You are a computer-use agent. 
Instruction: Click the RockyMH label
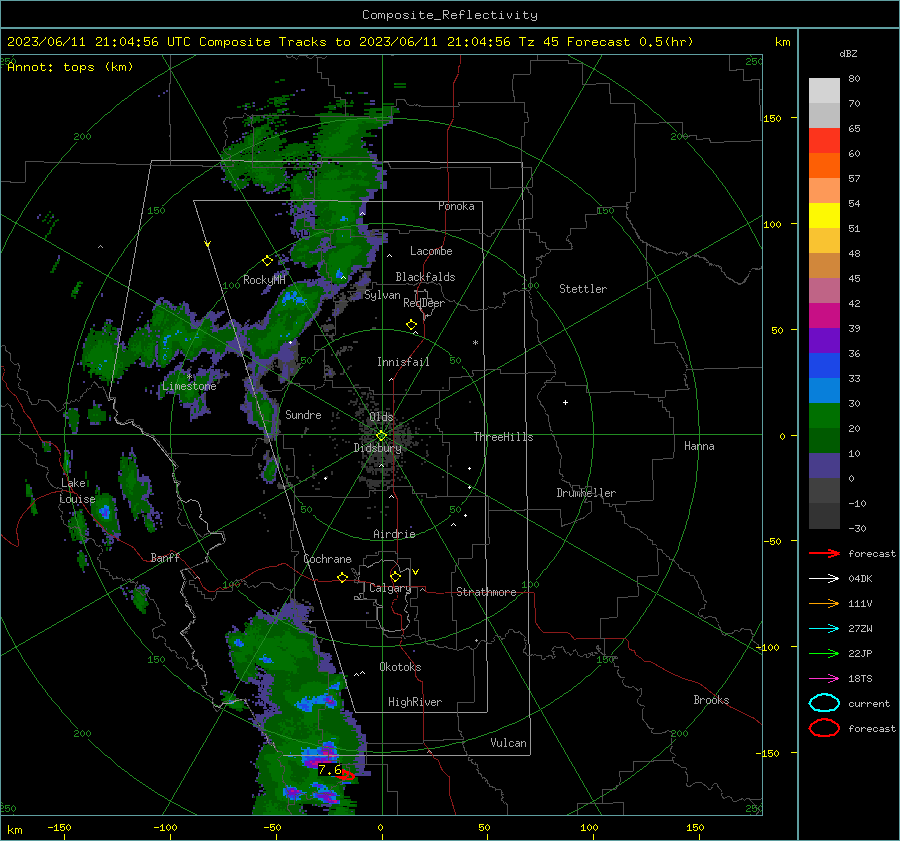click(264, 280)
